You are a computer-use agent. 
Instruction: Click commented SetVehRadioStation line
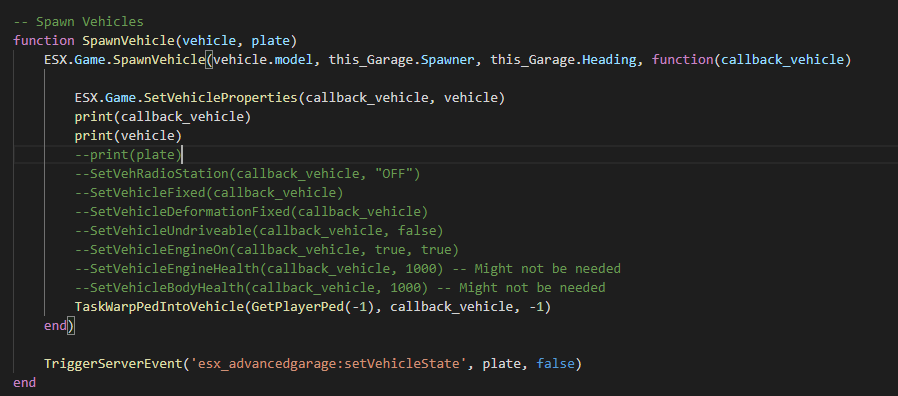[247, 174]
